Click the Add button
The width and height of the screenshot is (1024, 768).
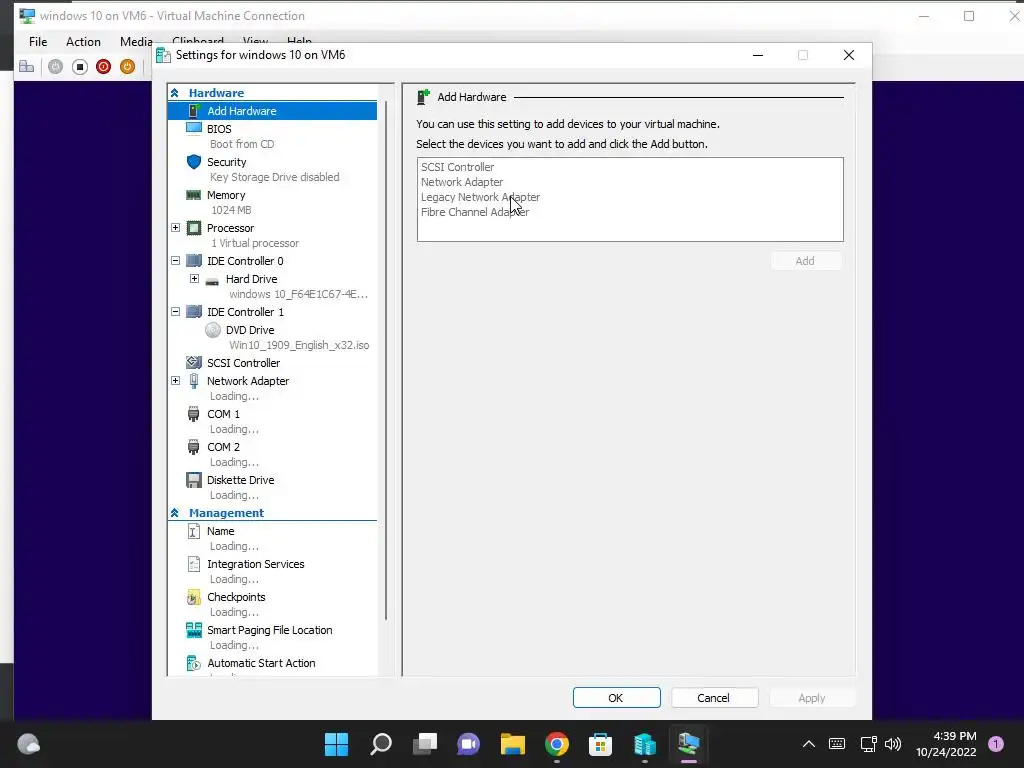[x=806, y=261]
